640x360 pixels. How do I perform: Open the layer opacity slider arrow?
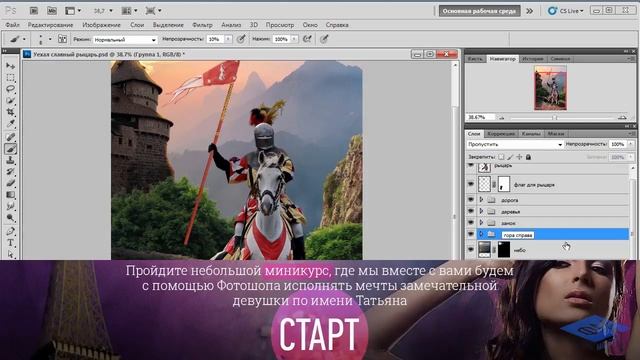tap(631, 144)
